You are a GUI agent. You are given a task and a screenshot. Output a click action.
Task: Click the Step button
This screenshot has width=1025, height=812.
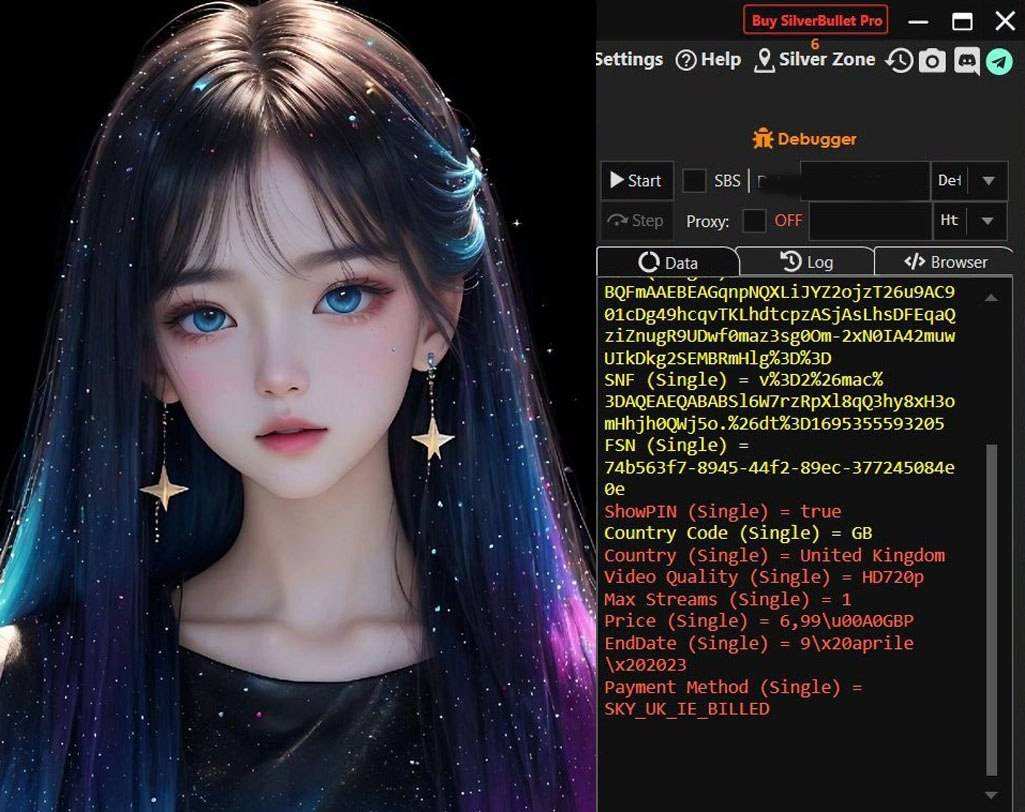637,221
